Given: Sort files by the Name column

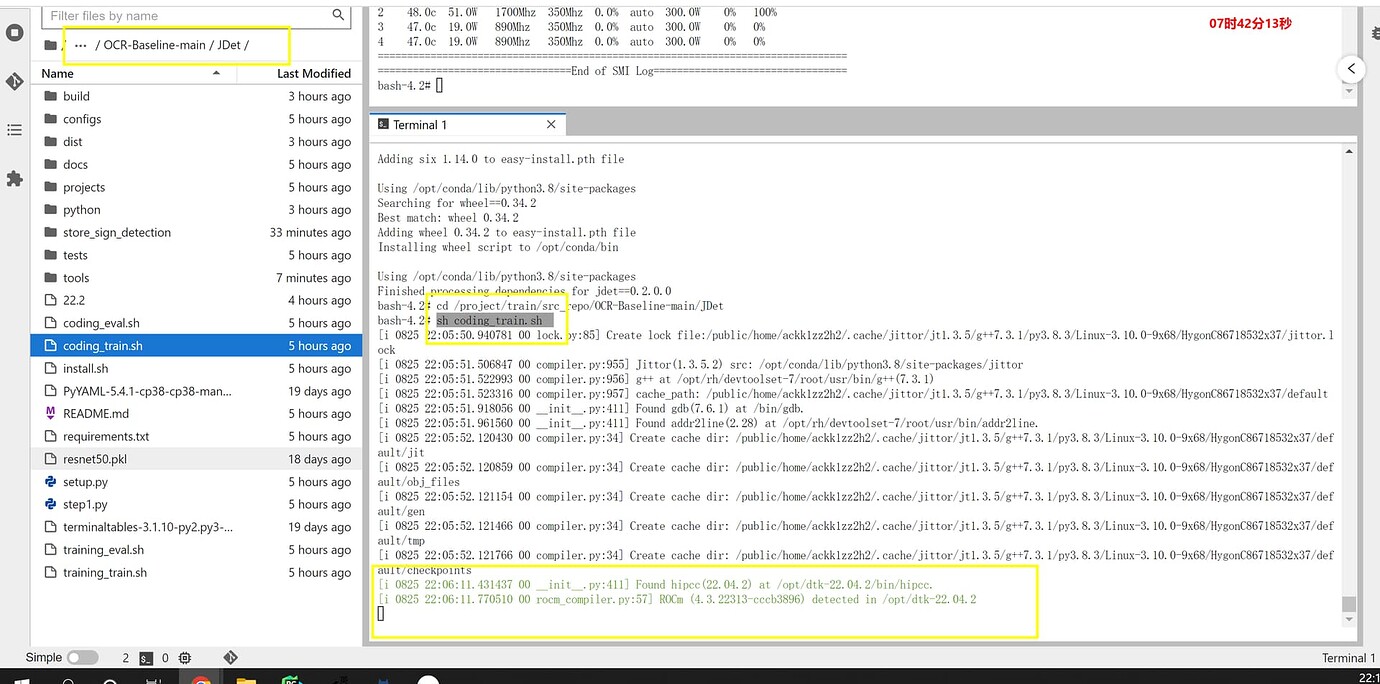Looking at the screenshot, I should click(58, 73).
